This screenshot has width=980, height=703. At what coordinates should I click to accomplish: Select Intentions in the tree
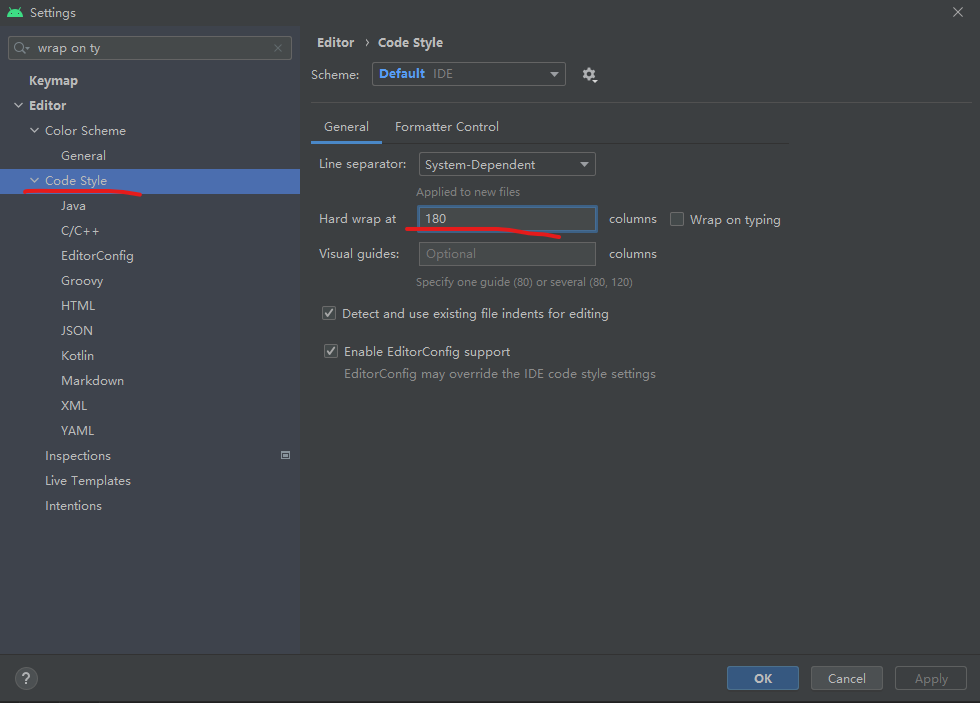[x=73, y=506]
